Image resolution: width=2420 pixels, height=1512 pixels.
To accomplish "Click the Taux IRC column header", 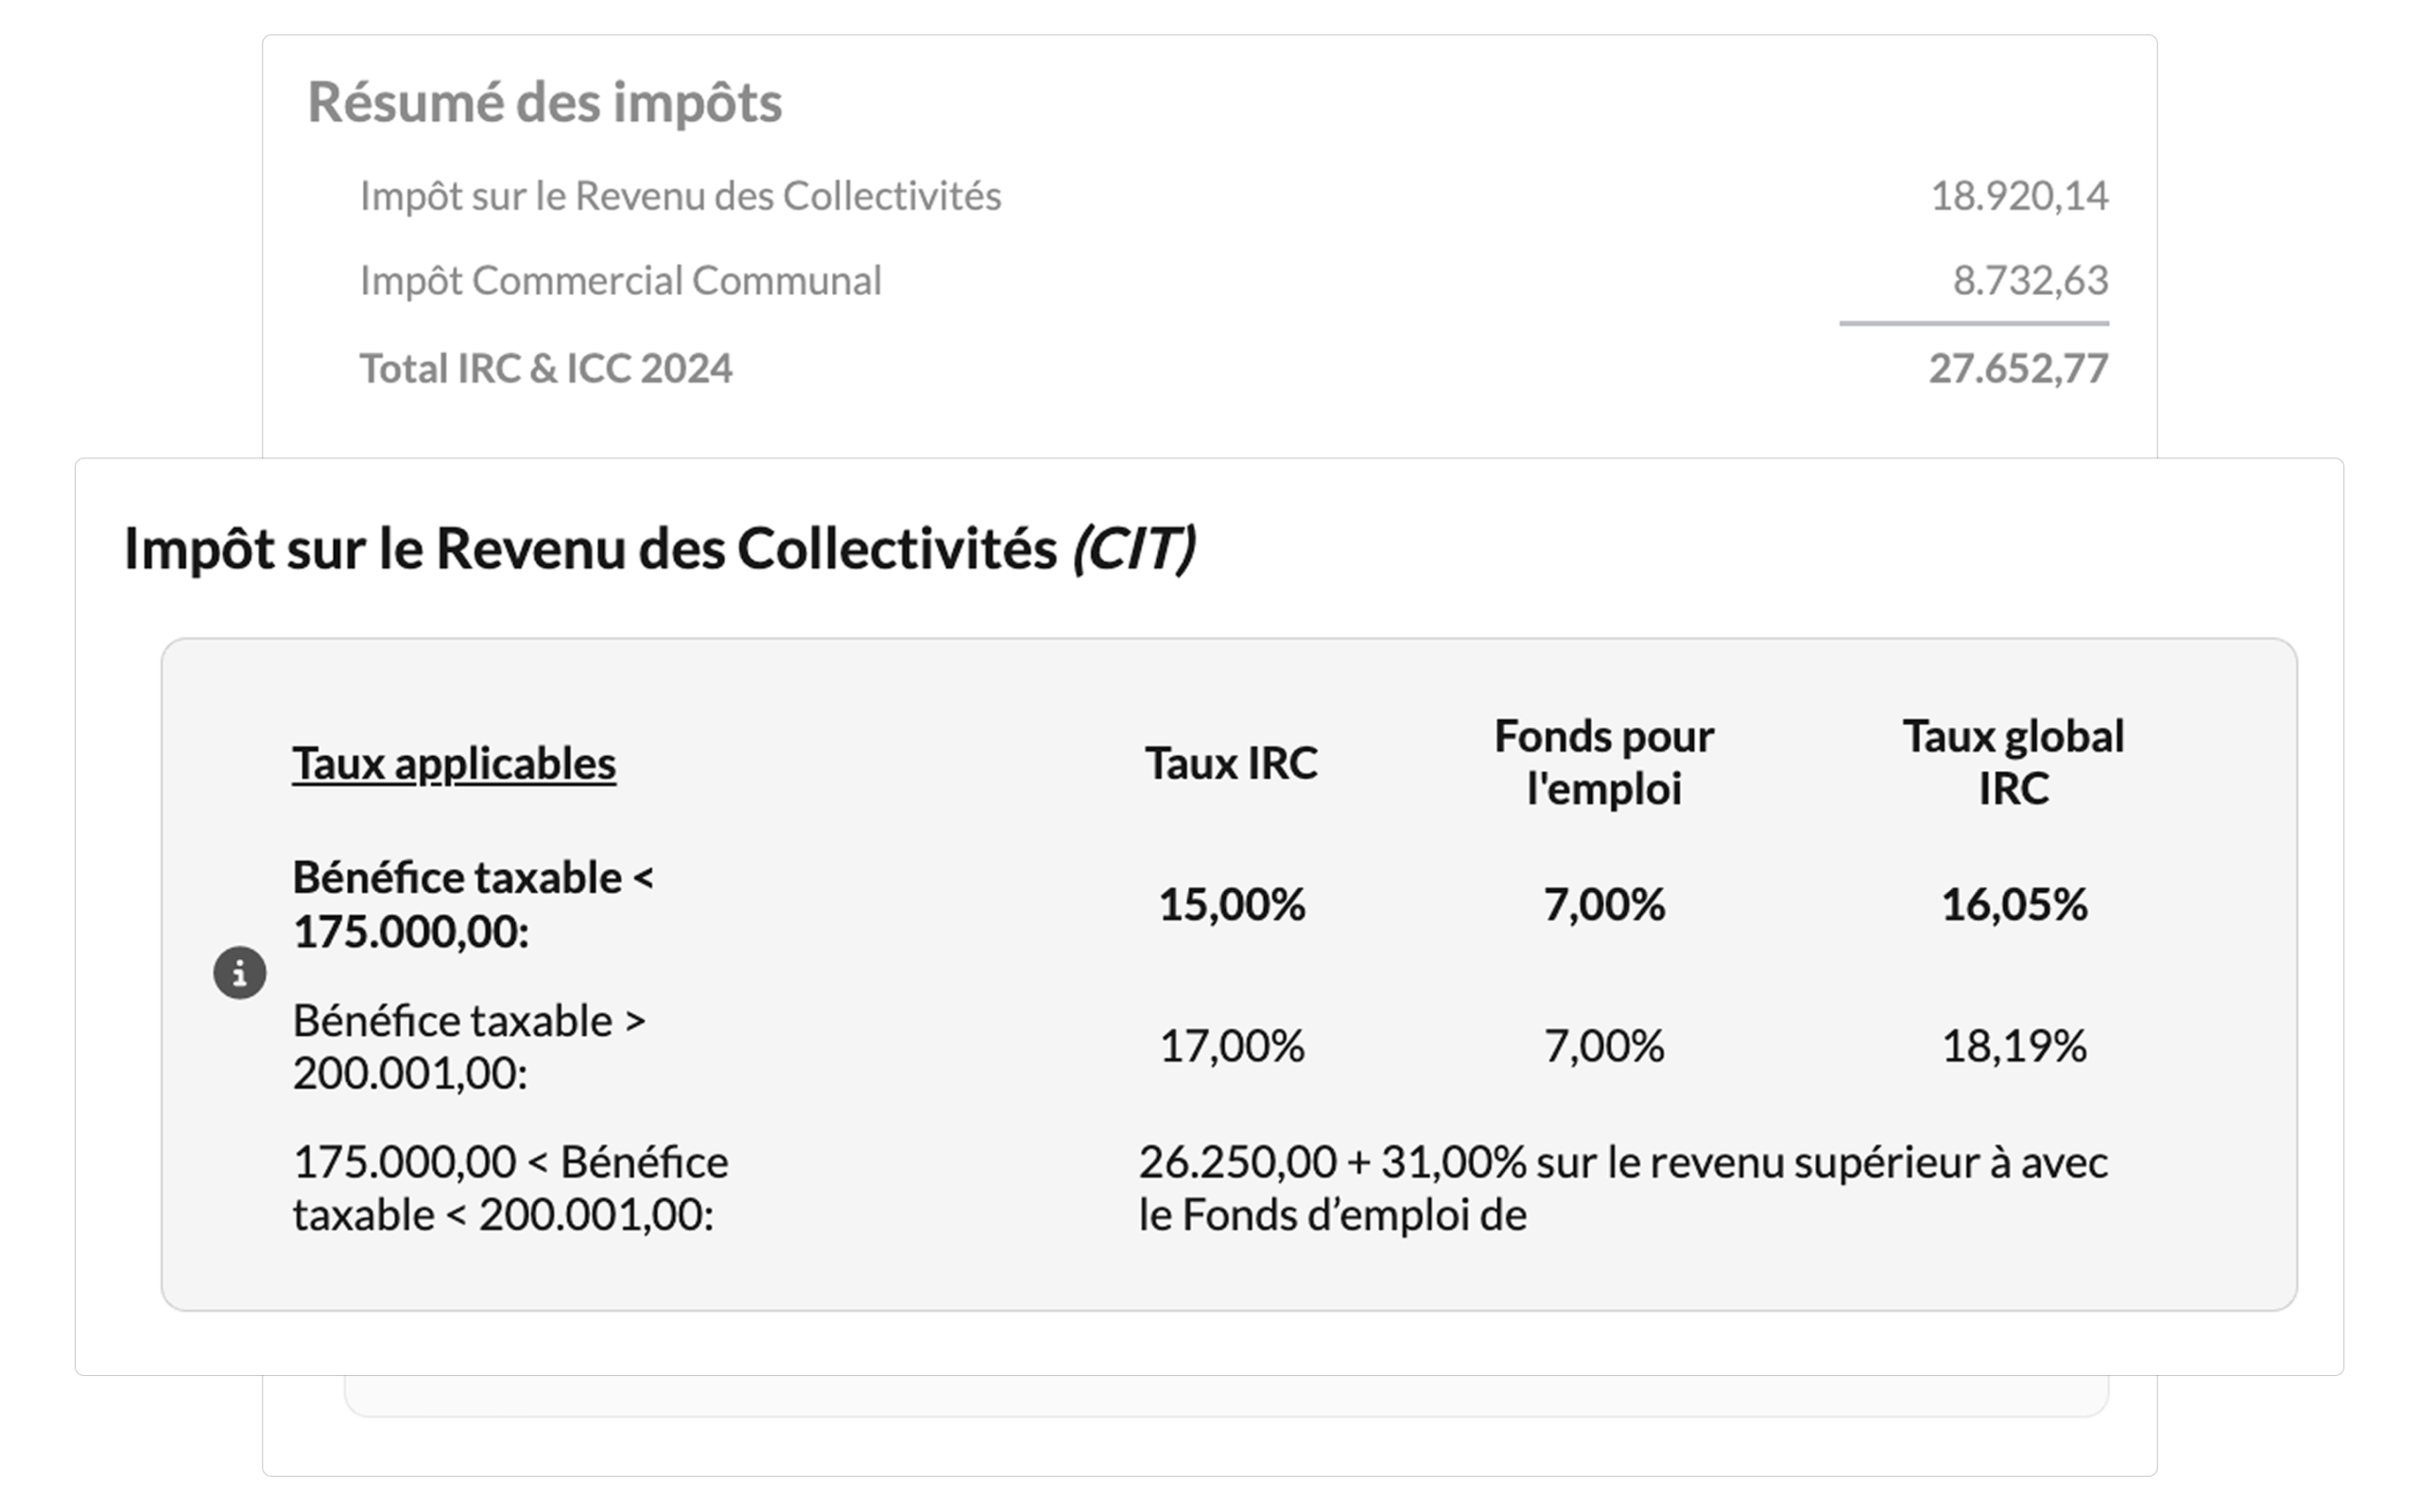I will [1231, 764].
